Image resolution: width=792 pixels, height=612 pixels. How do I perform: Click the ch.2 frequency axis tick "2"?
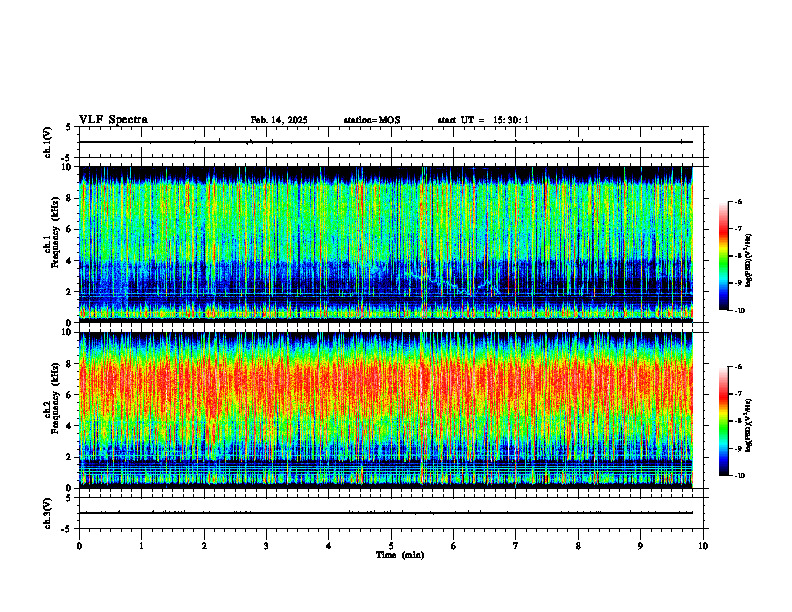click(71, 457)
